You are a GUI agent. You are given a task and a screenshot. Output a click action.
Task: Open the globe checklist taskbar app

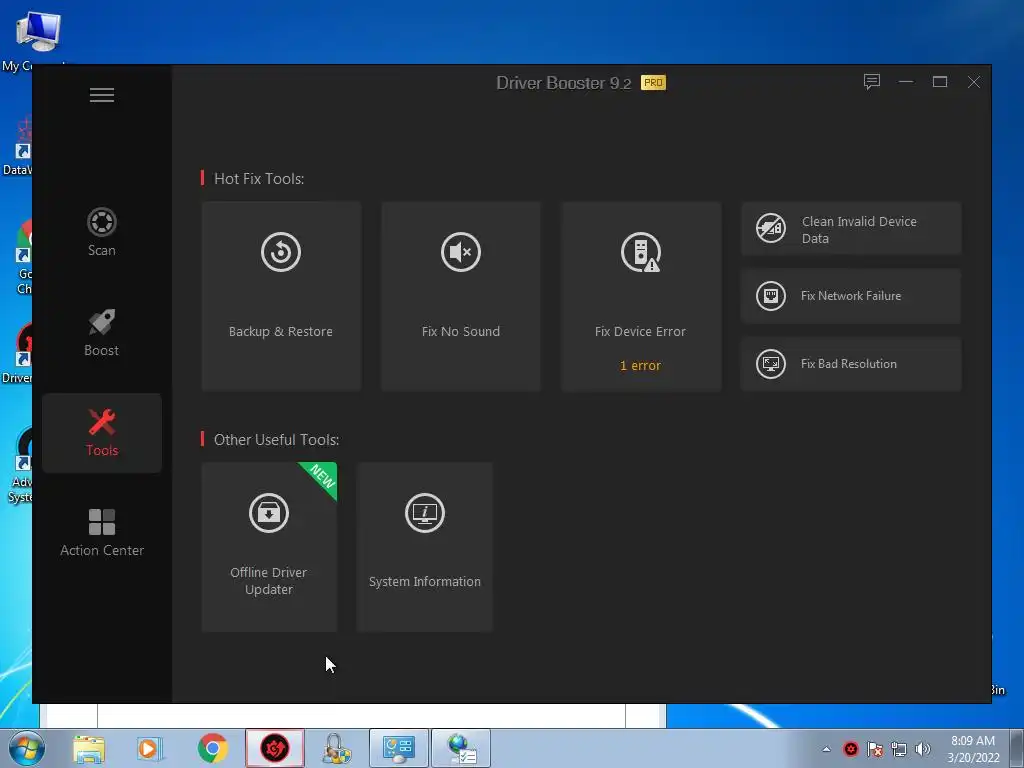461,748
